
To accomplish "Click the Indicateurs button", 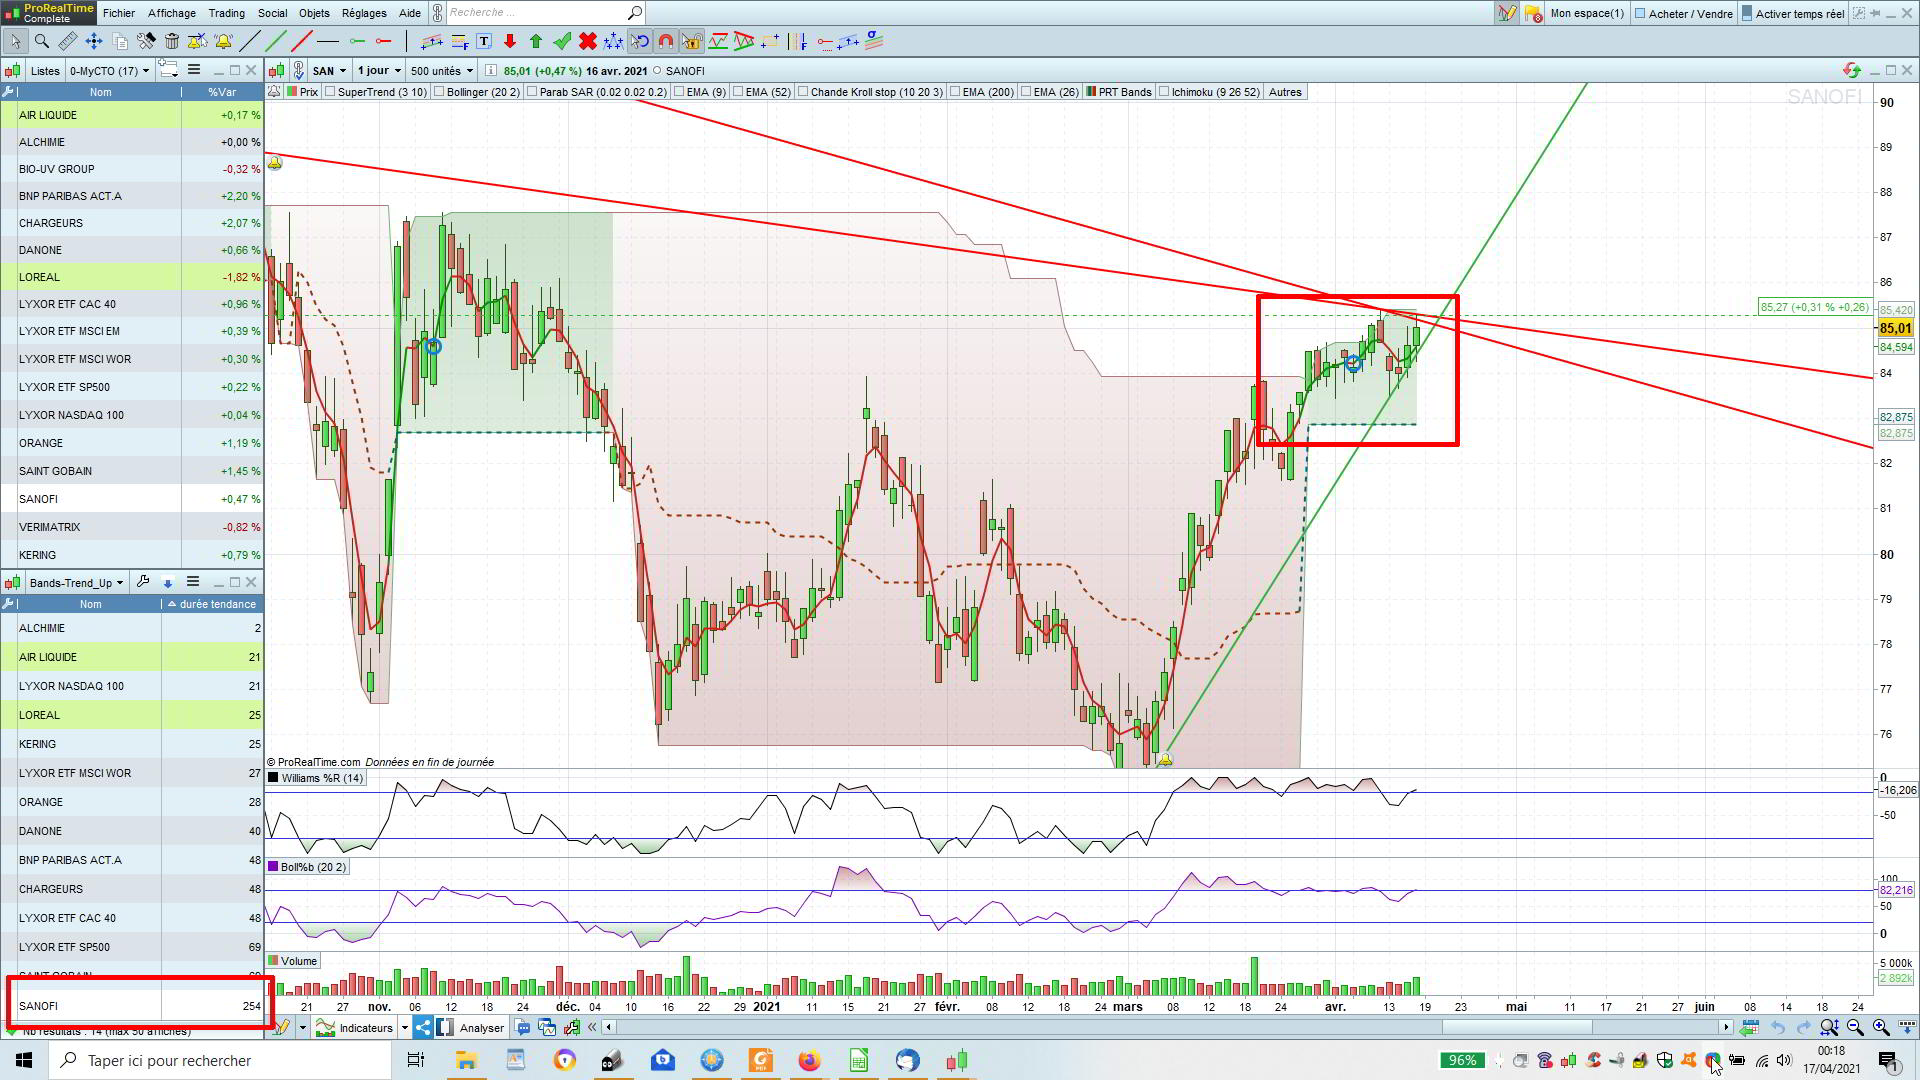I will [364, 1027].
